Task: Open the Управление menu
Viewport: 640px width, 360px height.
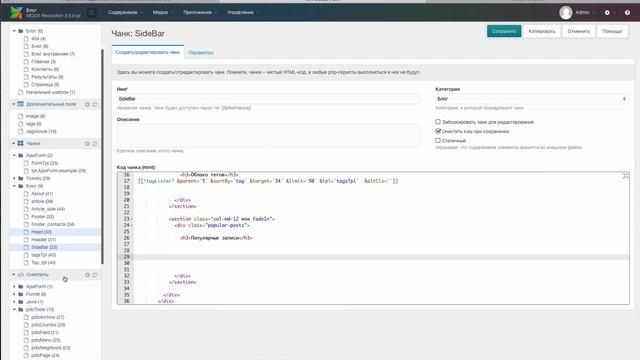Action: (243, 13)
